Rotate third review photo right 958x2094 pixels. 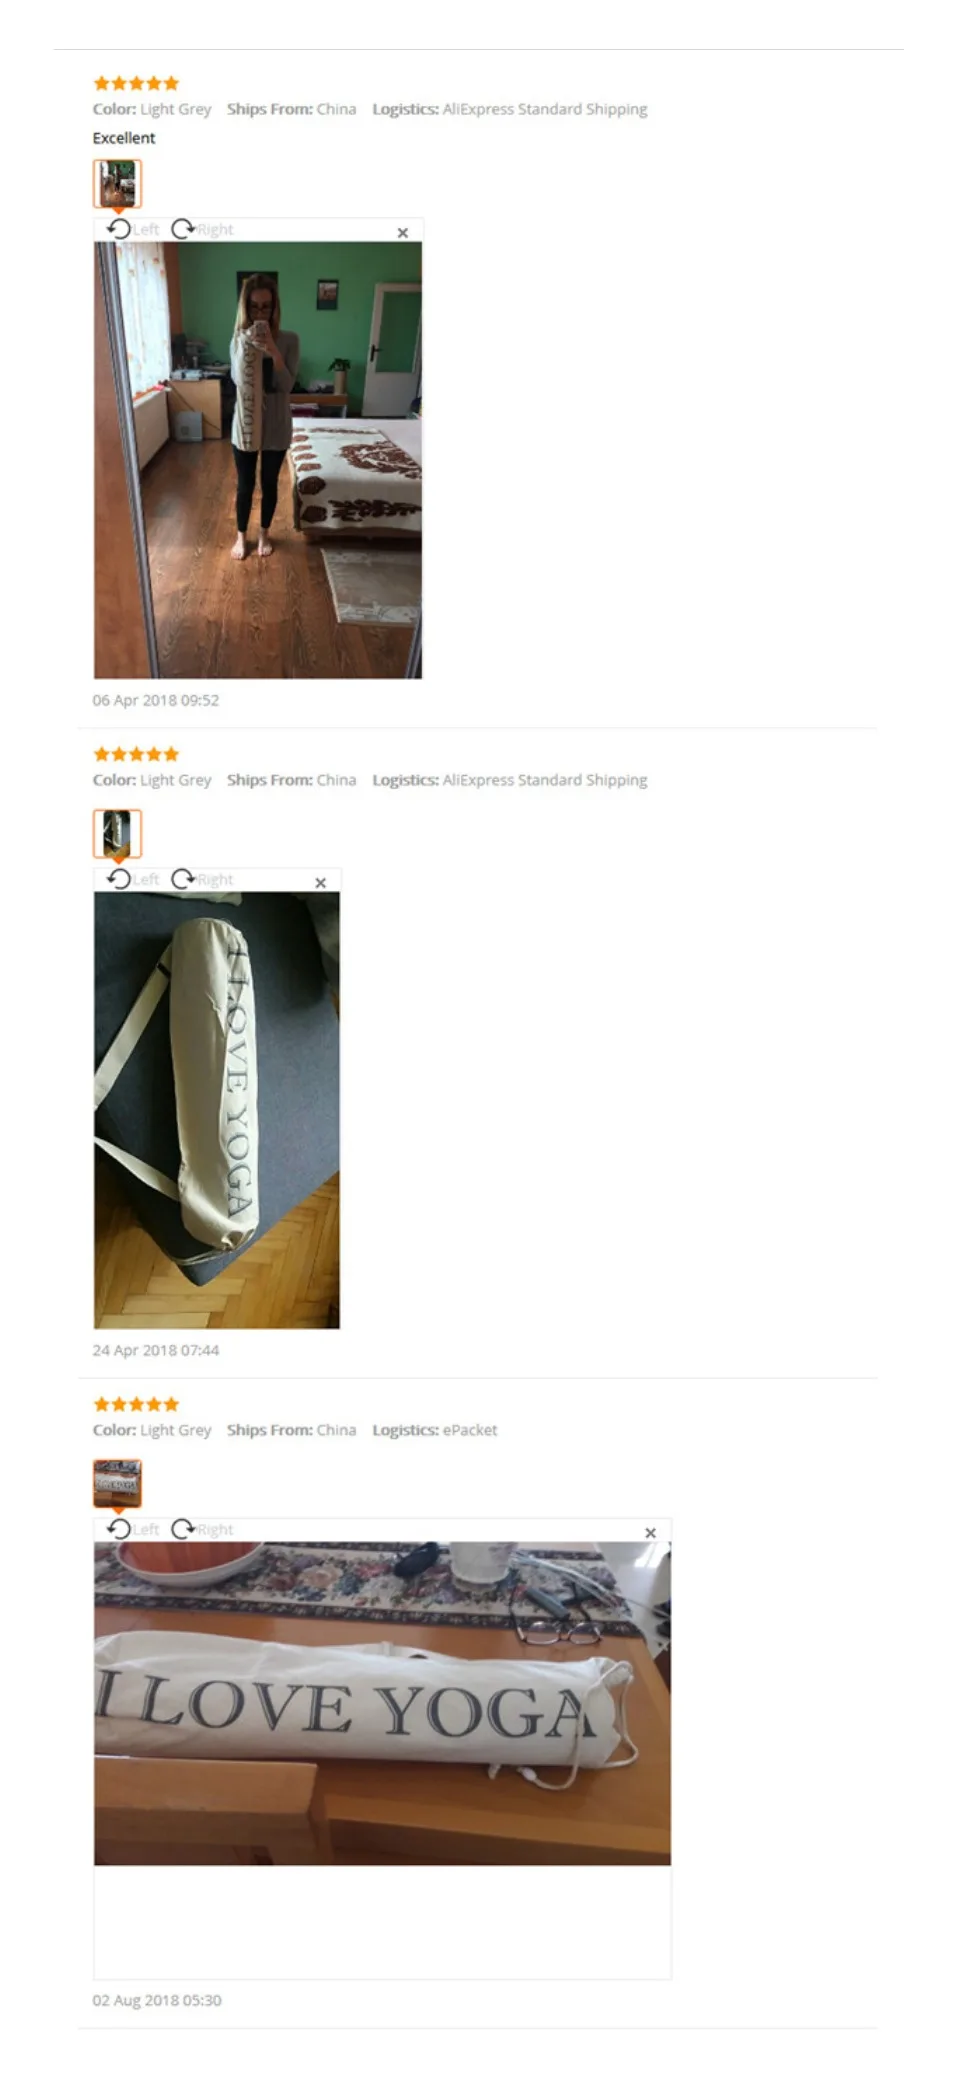click(202, 1529)
